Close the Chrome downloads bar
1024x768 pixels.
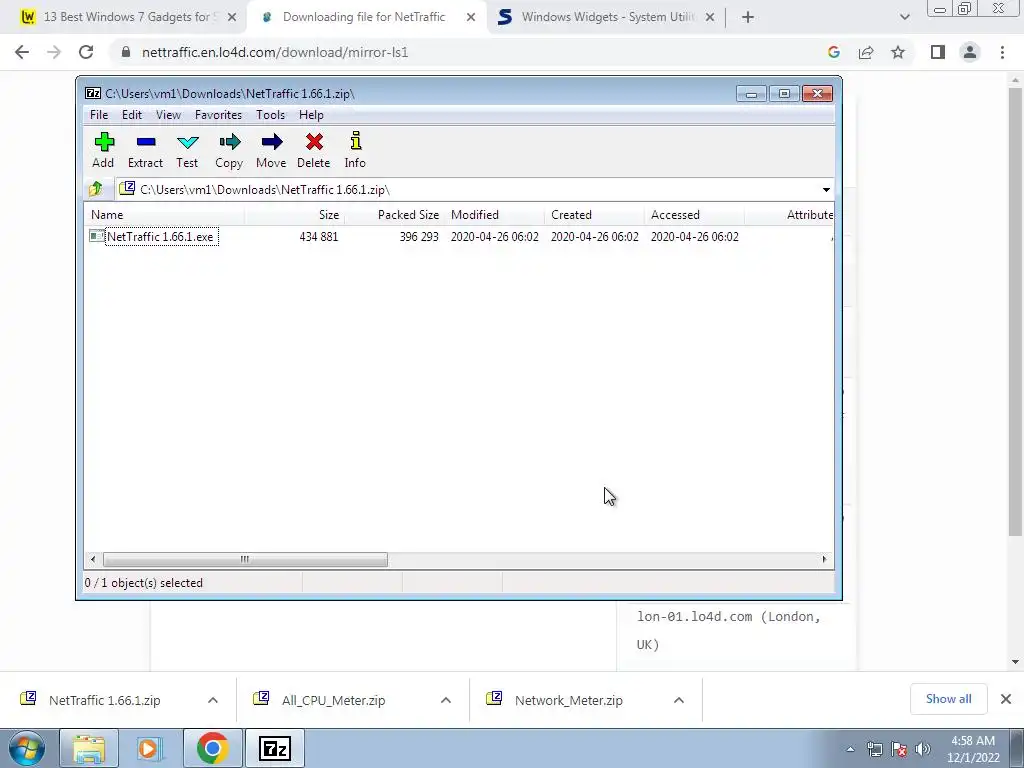point(1006,699)
